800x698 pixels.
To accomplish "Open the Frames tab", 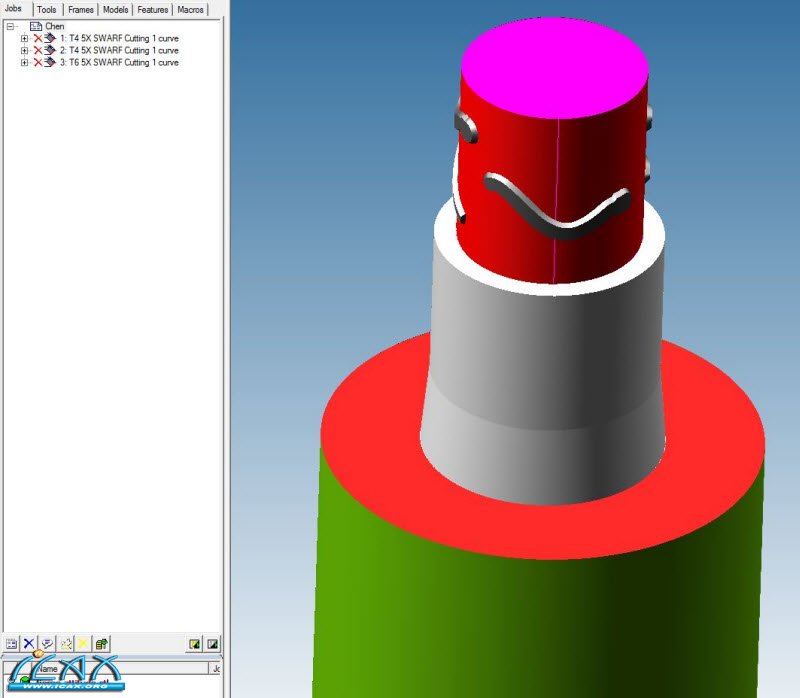I will [81, 10].
